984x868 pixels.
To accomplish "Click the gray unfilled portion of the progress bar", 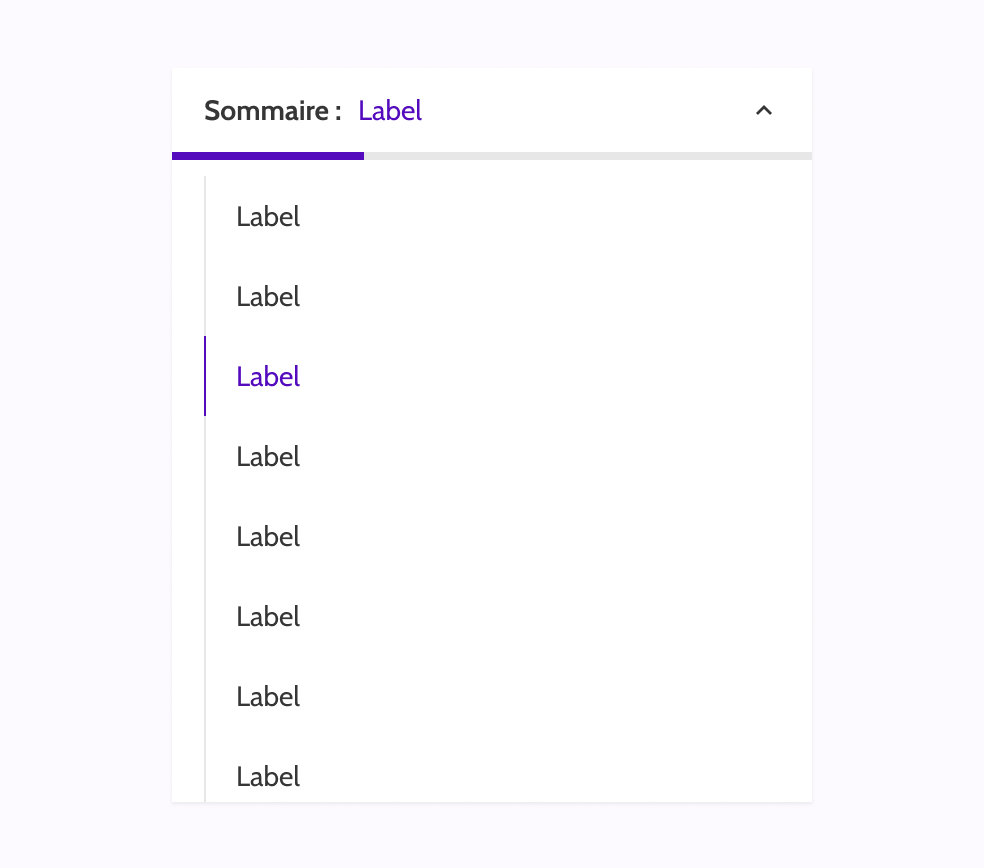I will (x=590, y=156).
